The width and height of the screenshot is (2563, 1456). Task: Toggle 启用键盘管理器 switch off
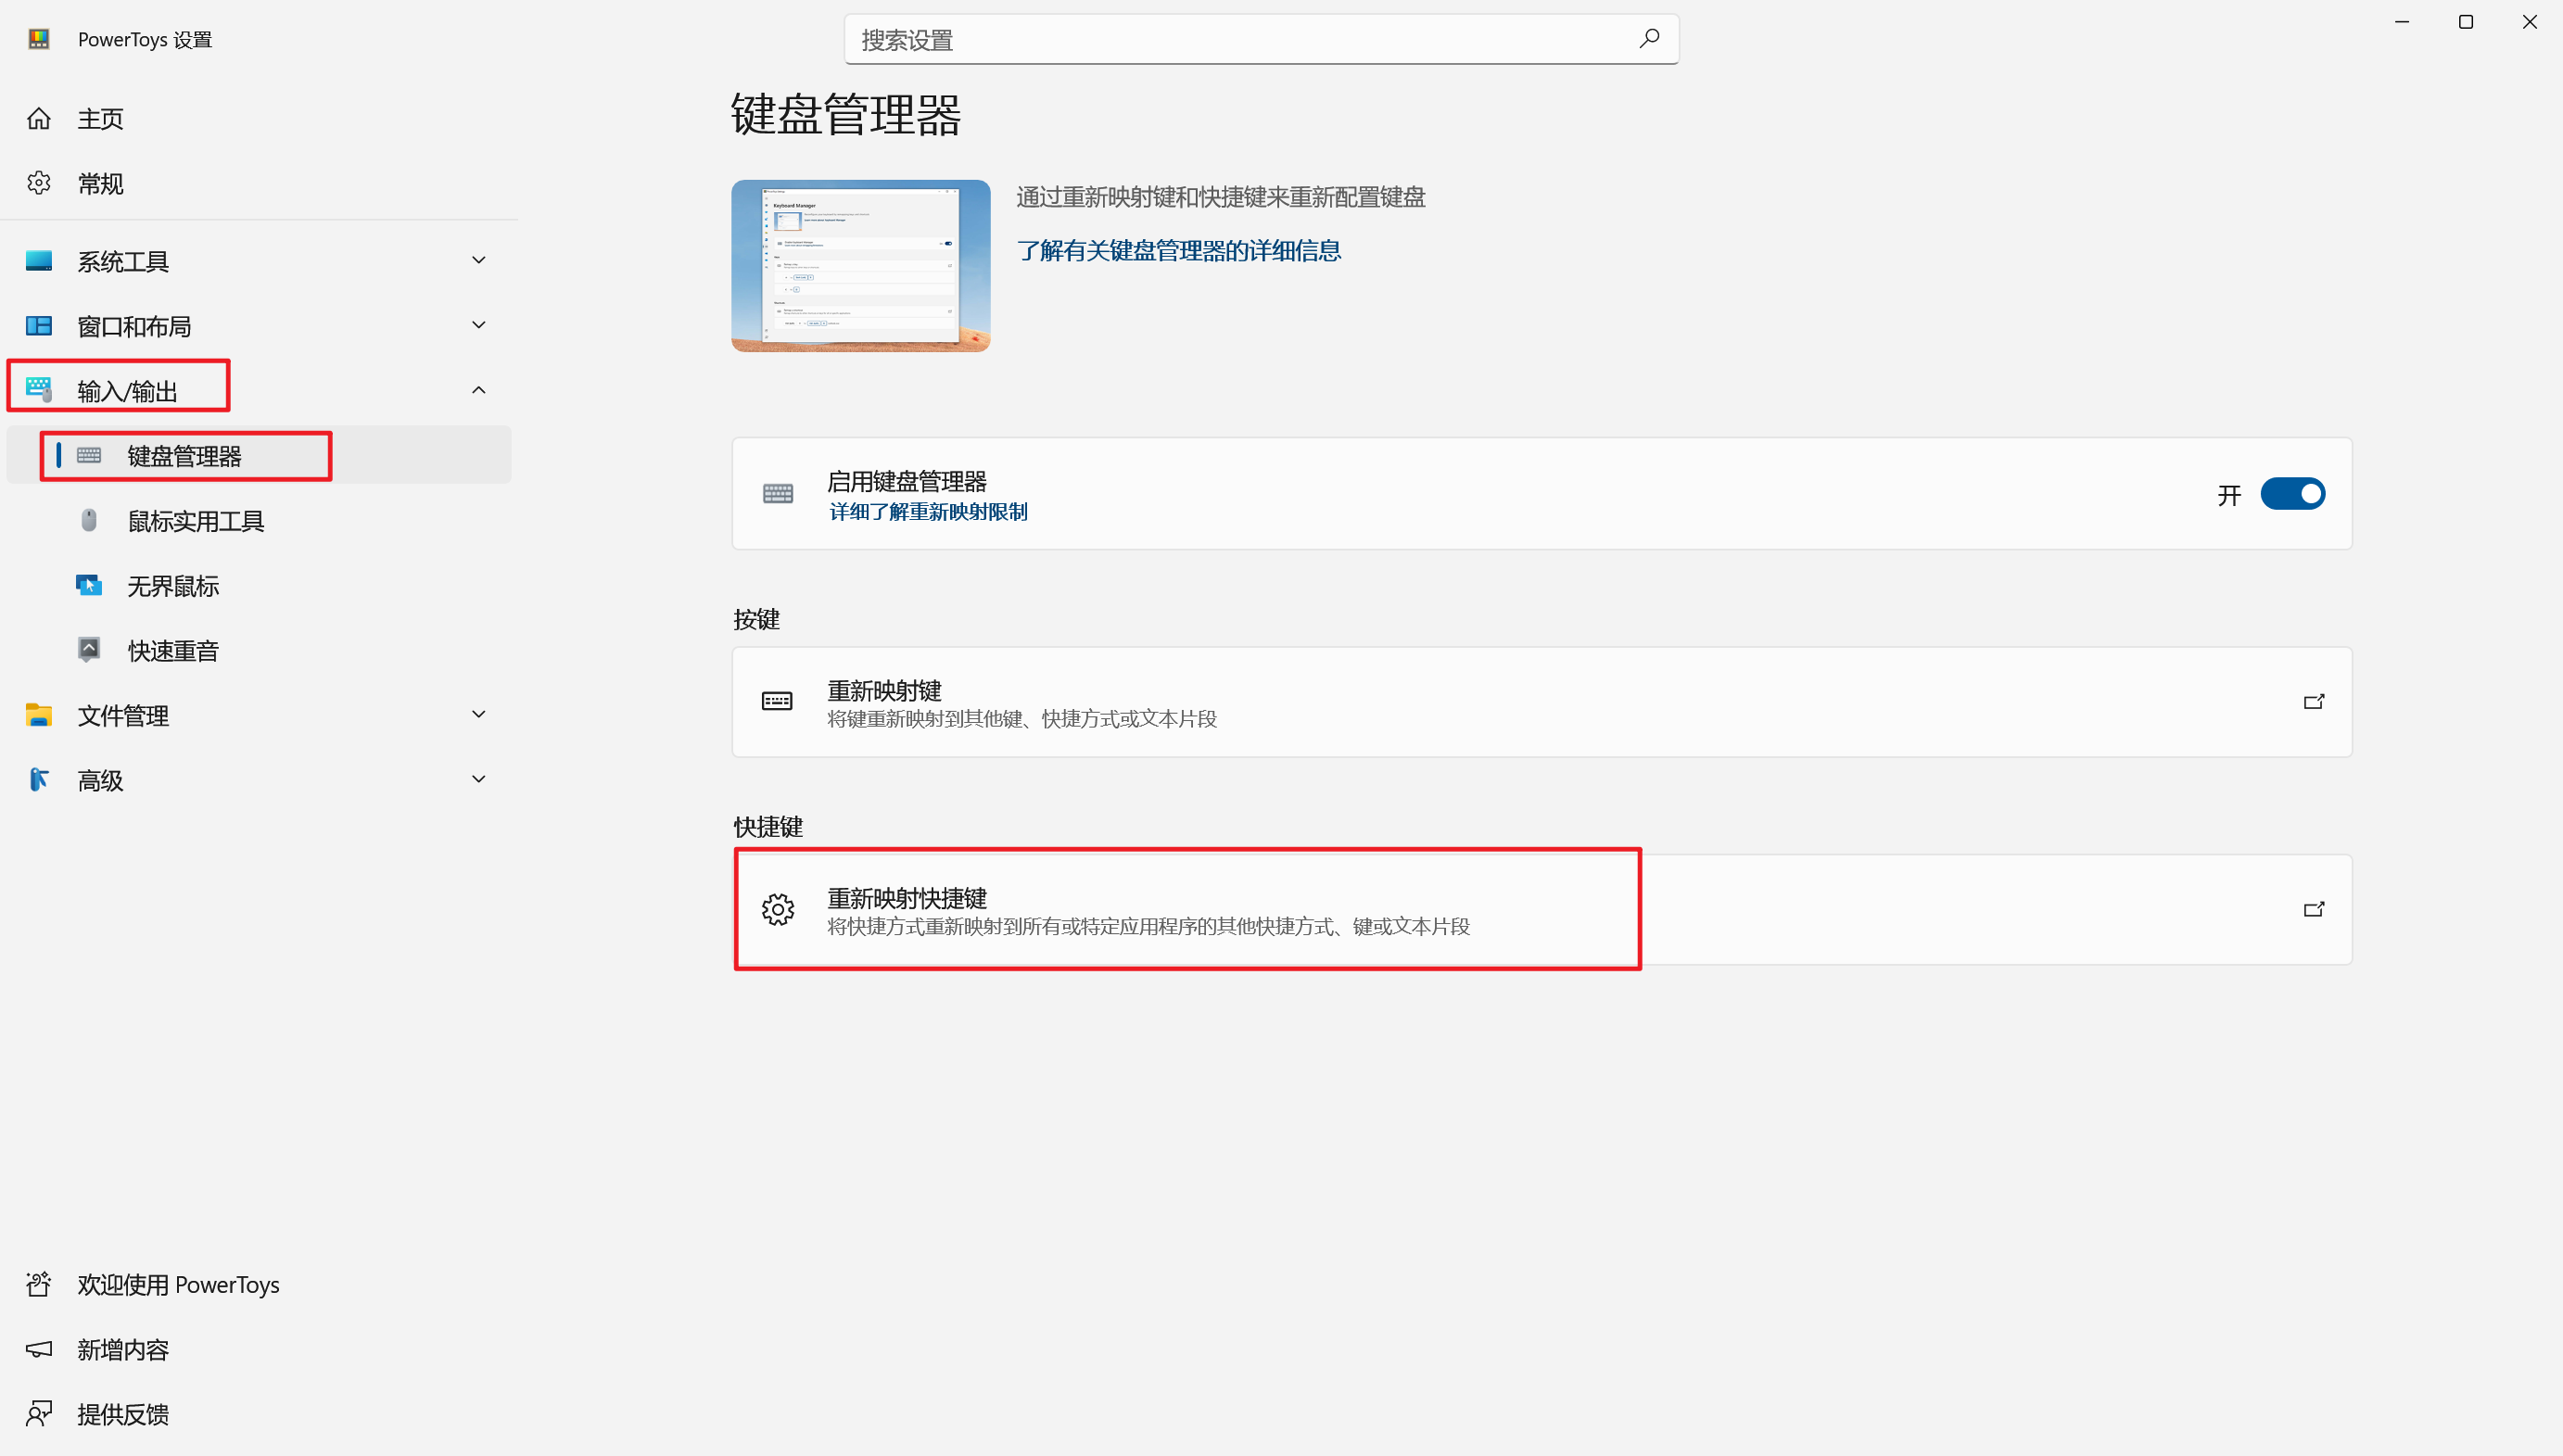[2292, 494]
